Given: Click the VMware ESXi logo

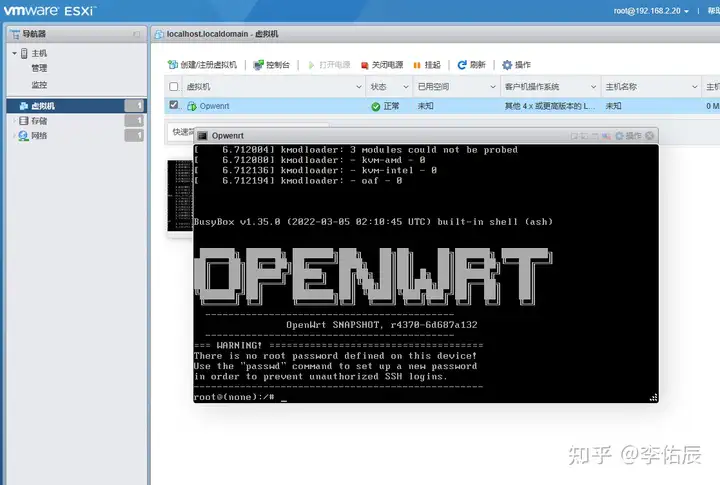Looking at the screenshot, I should point(50,11).
